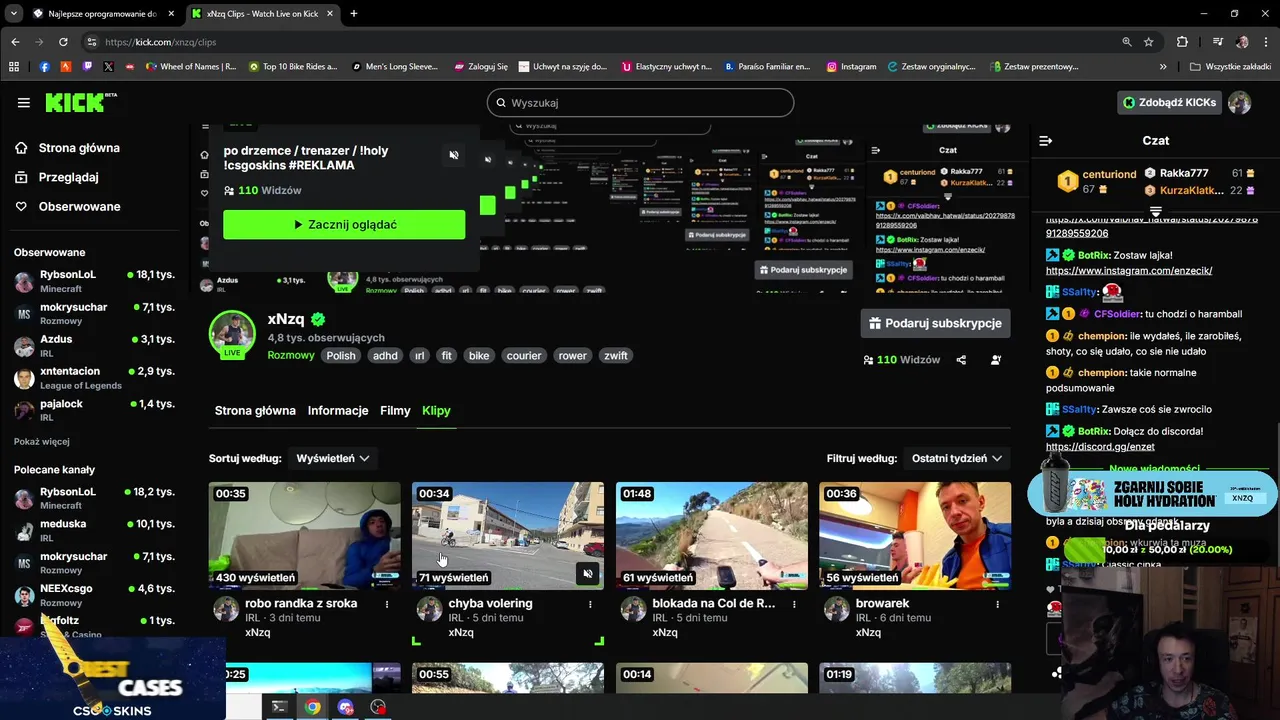Expand the chat leaderboard drawer handle
The height and width of the screenshot is (720, 1280).
1155,211
